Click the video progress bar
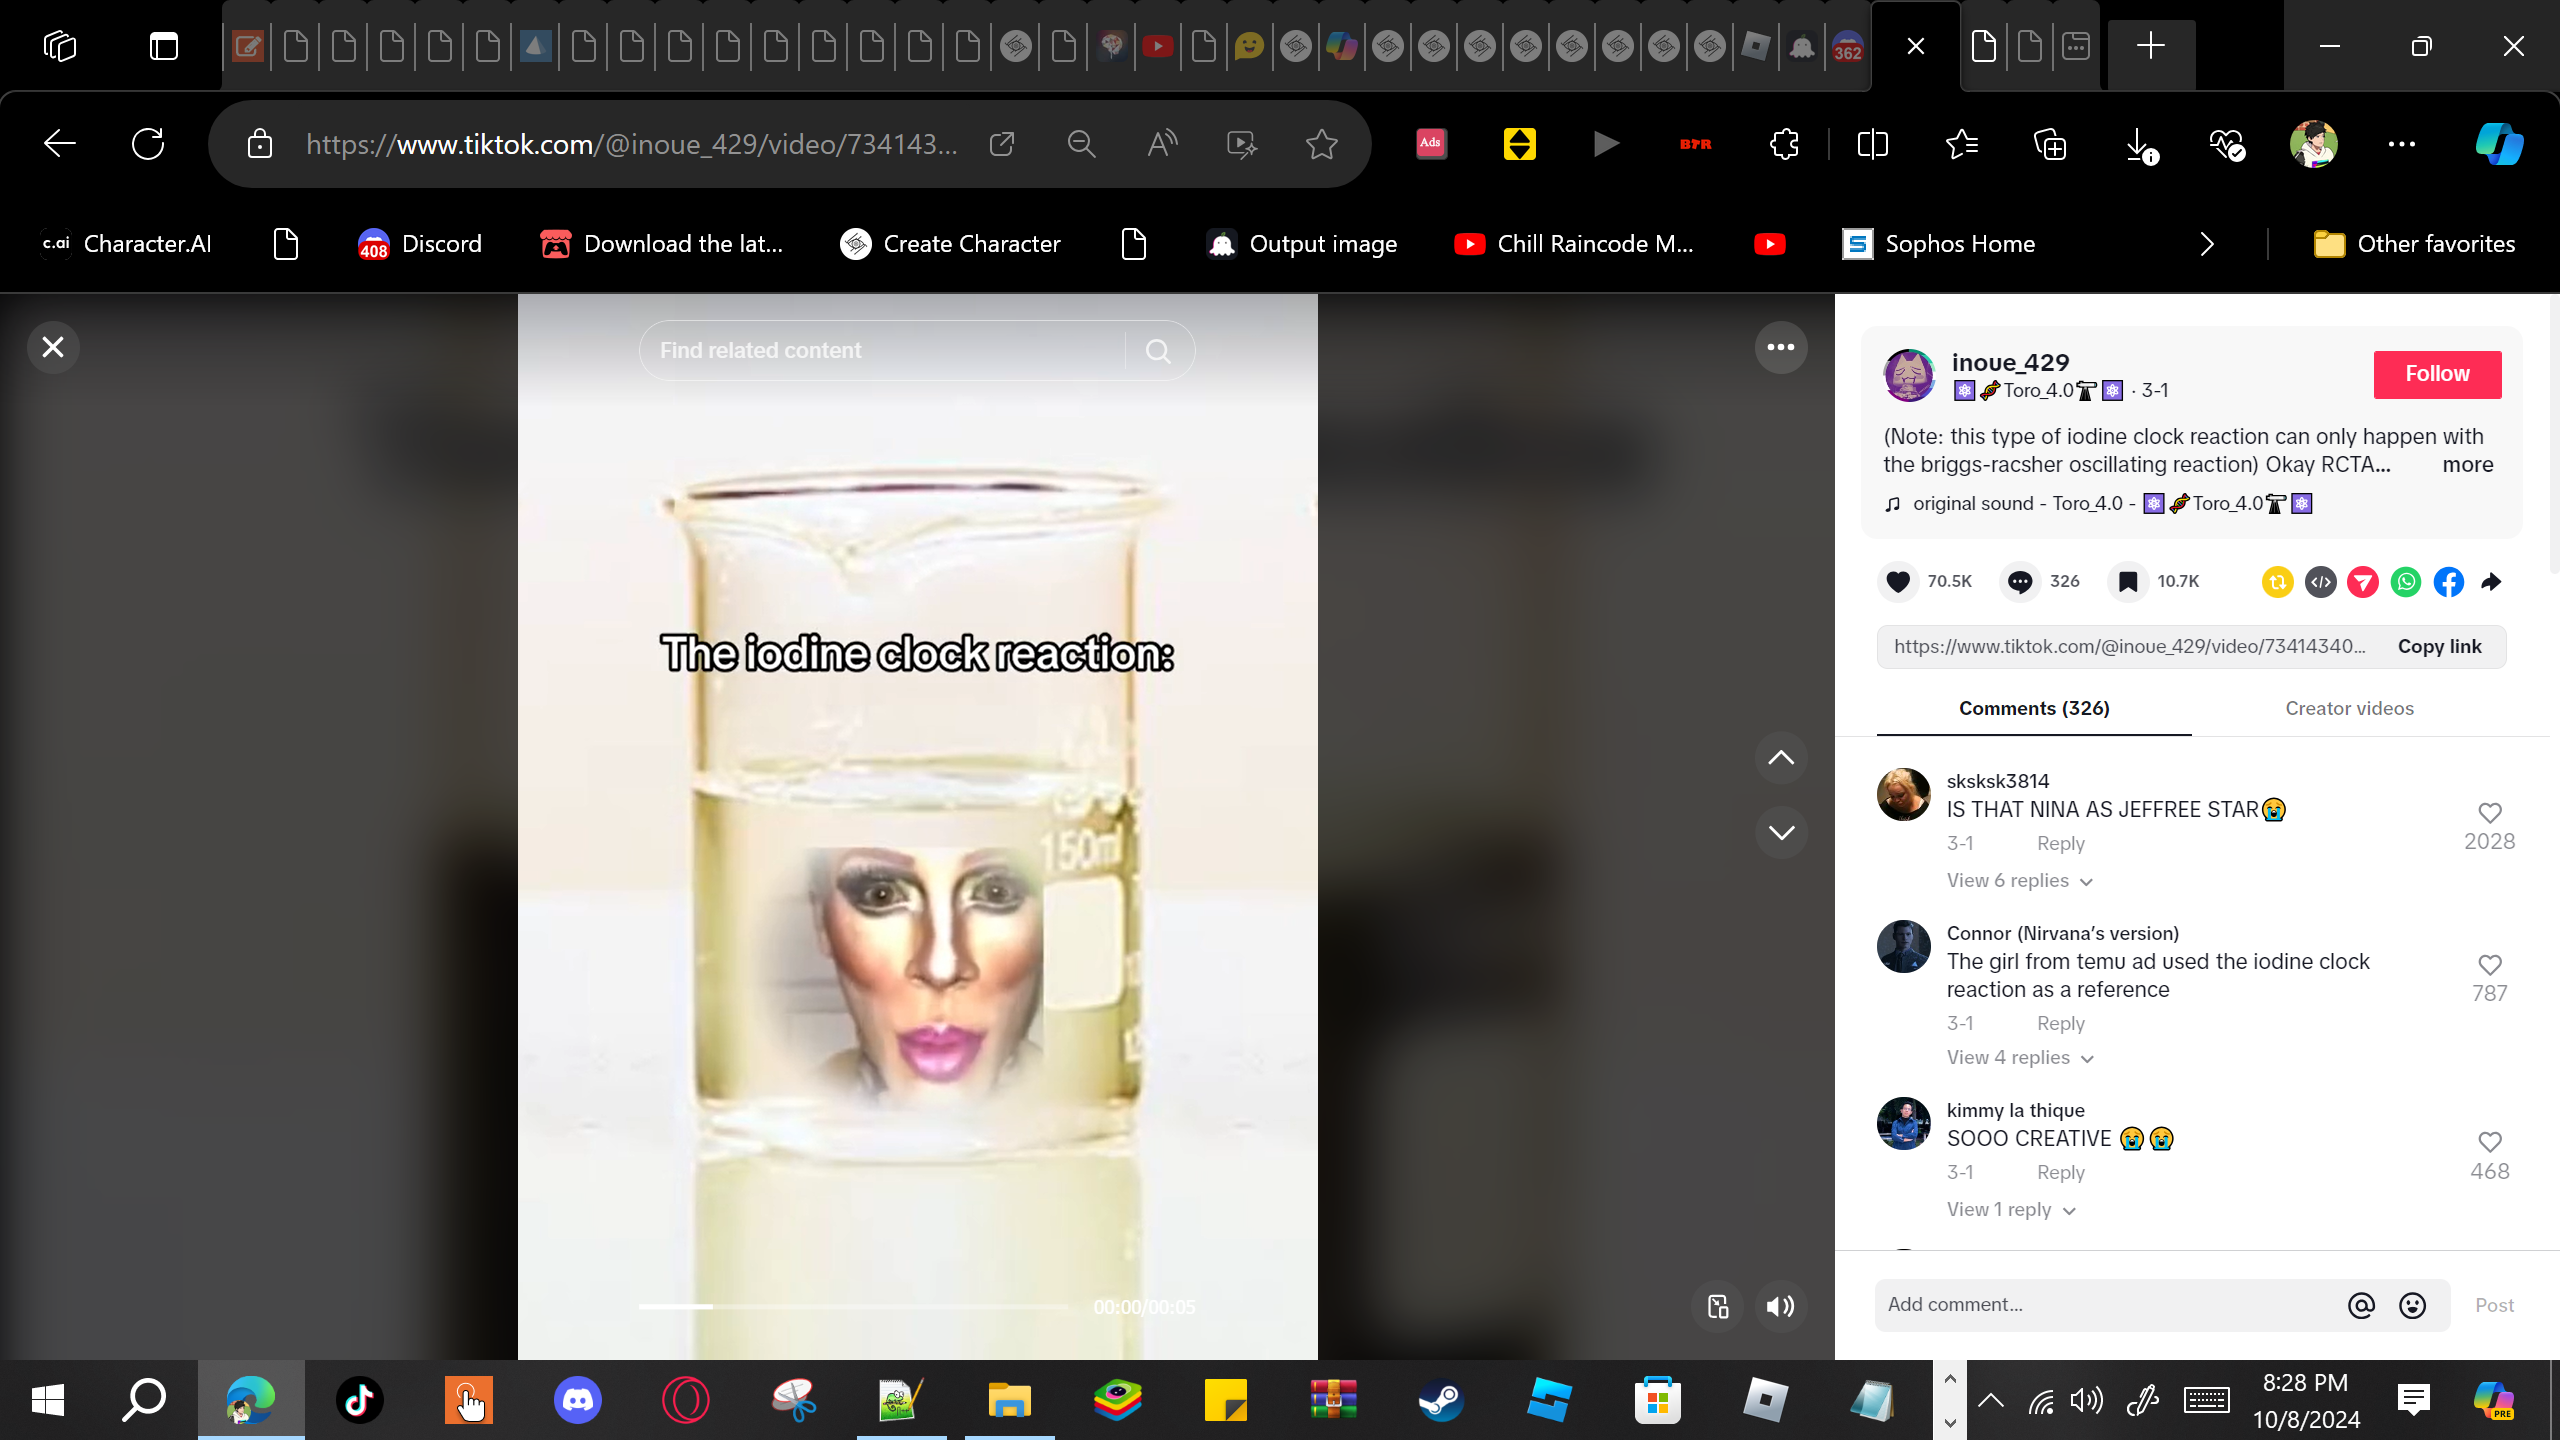The width and height of the screenshot is (2560, 1440). (852, 1306)
